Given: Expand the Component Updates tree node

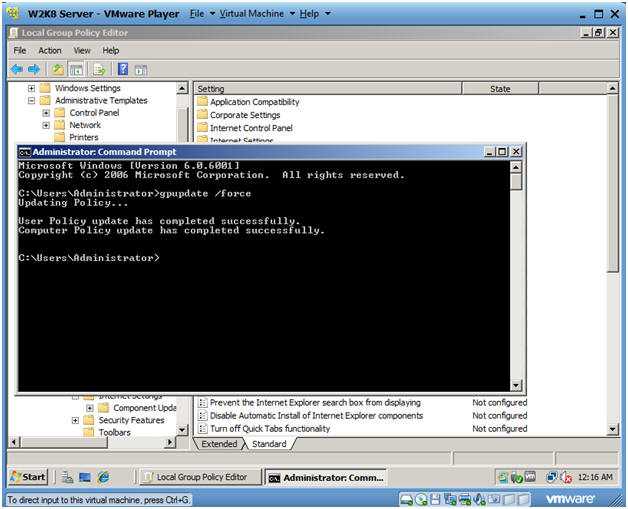Looking at the screenshot, I should click(x=90, y=408).
